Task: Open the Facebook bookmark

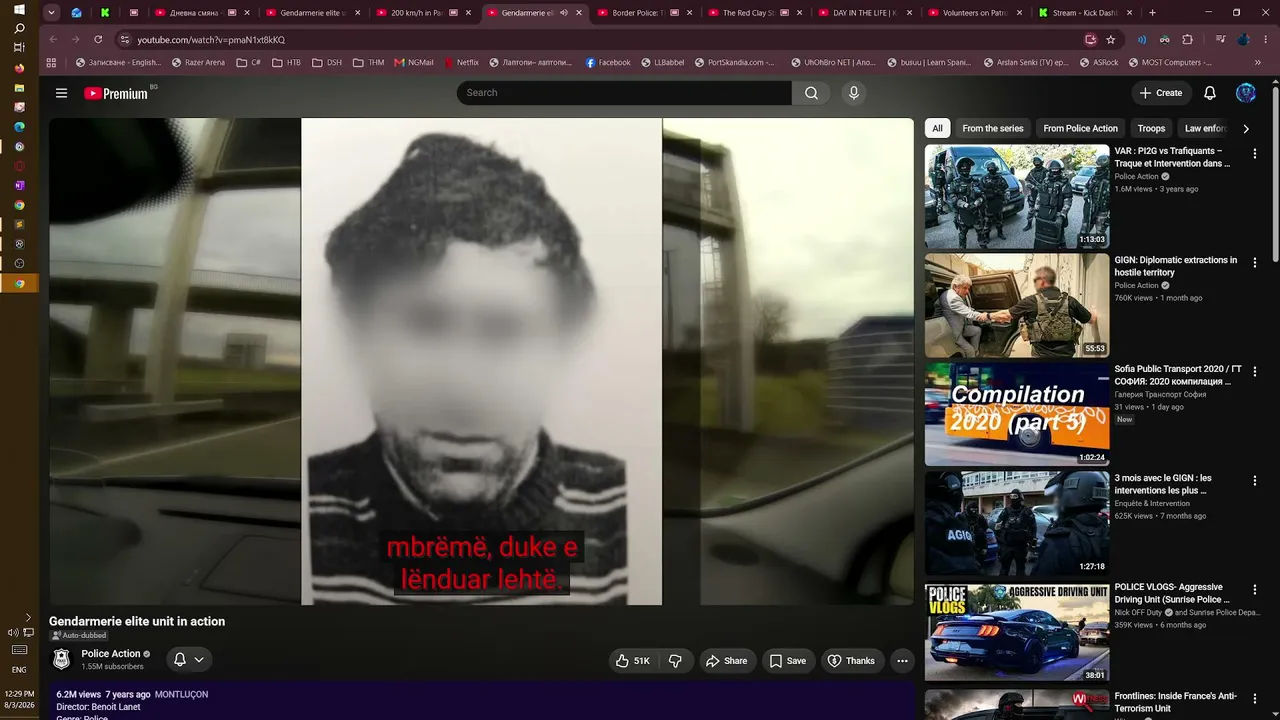Action: 608,62
